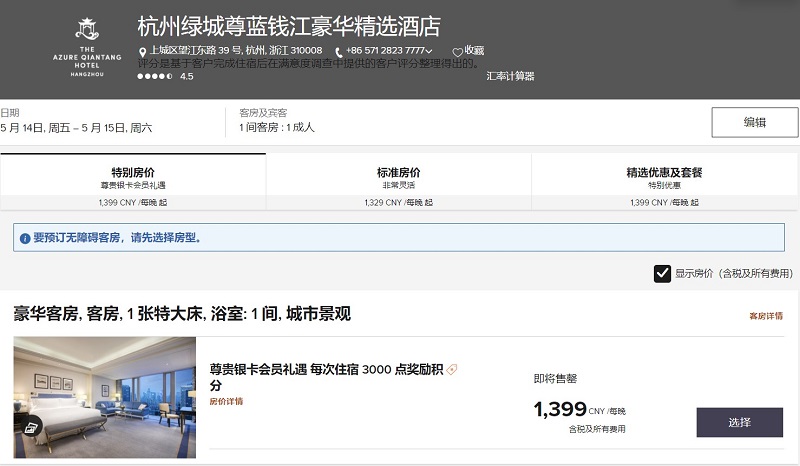
Task: Expand the phone number dropdown chevron
Action: point(429,51)
